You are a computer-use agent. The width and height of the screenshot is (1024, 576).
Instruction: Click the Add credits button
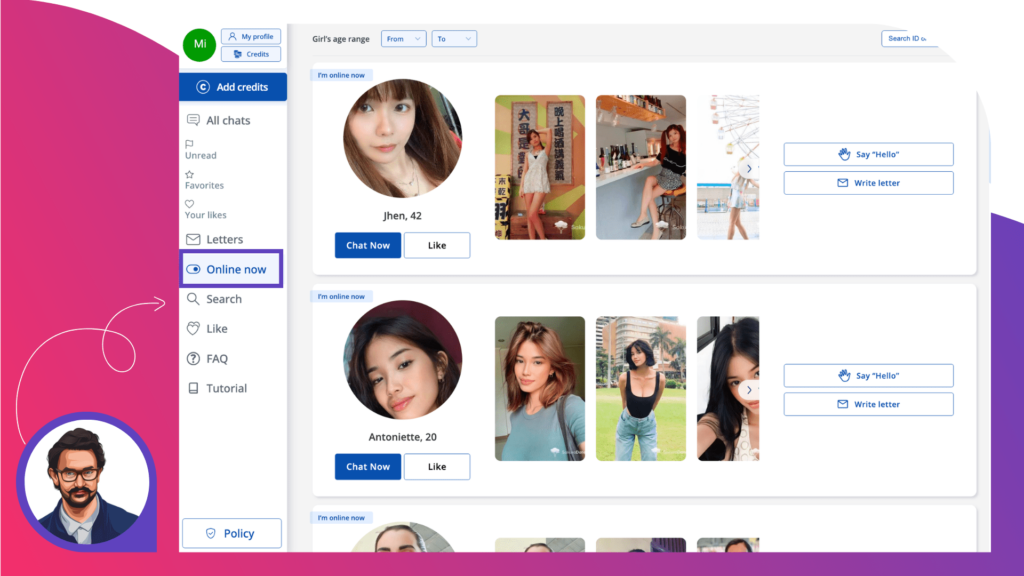click(x=233, y=87)
